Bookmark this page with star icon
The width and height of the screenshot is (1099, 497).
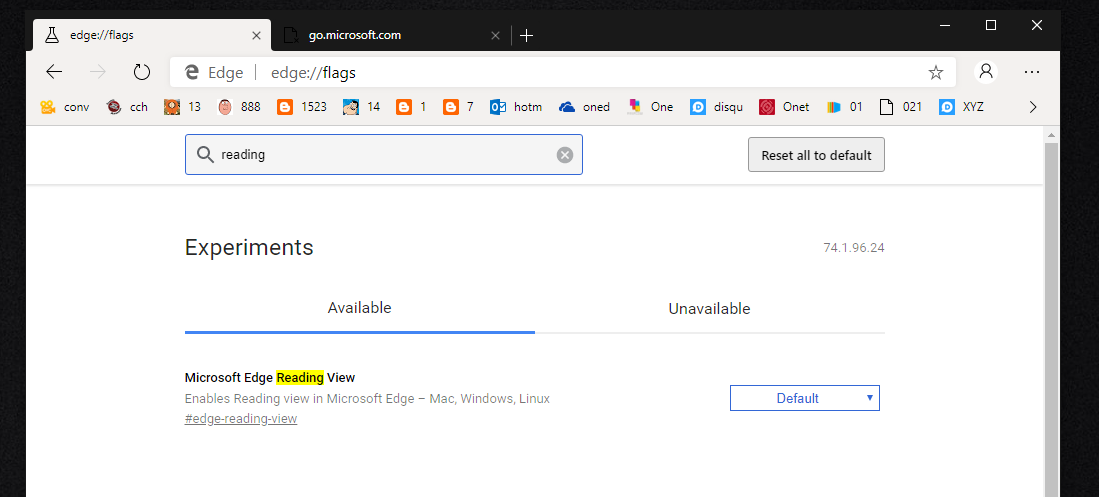pyautogui.click(x=936, y=72)
